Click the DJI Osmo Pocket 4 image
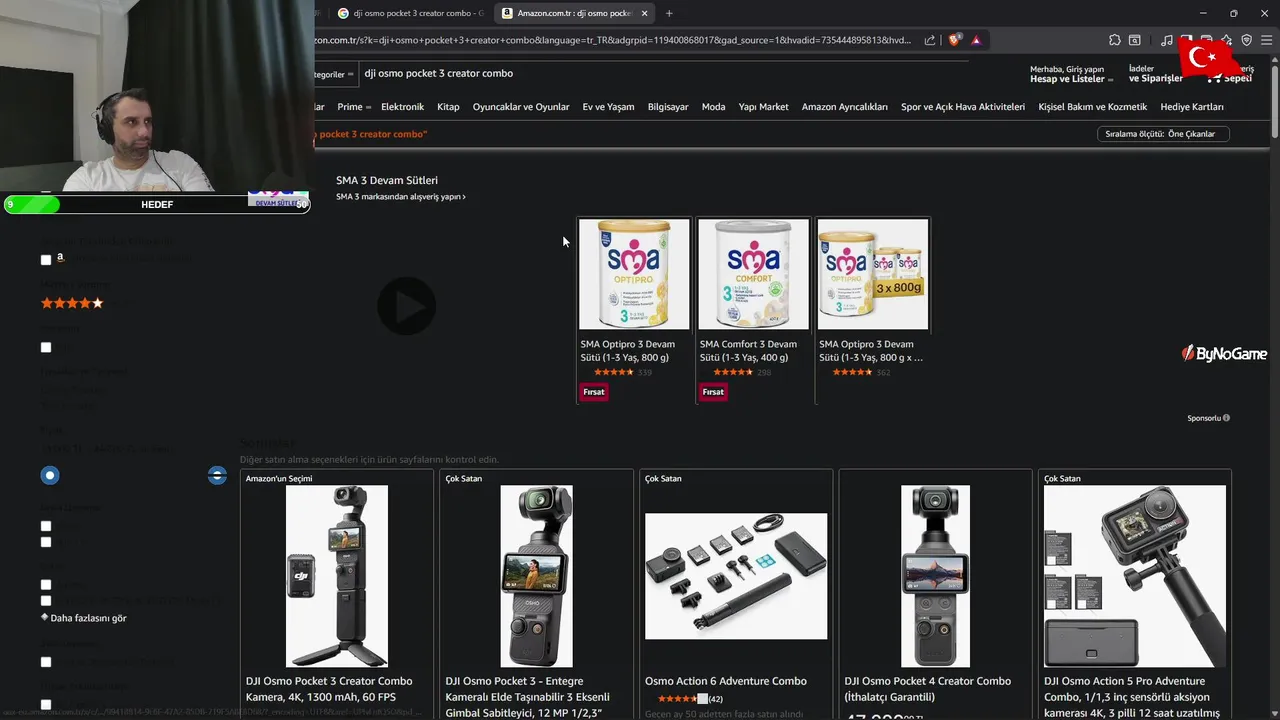The height and width of the screenshot is (720, 1280). [x=935, y=576]
